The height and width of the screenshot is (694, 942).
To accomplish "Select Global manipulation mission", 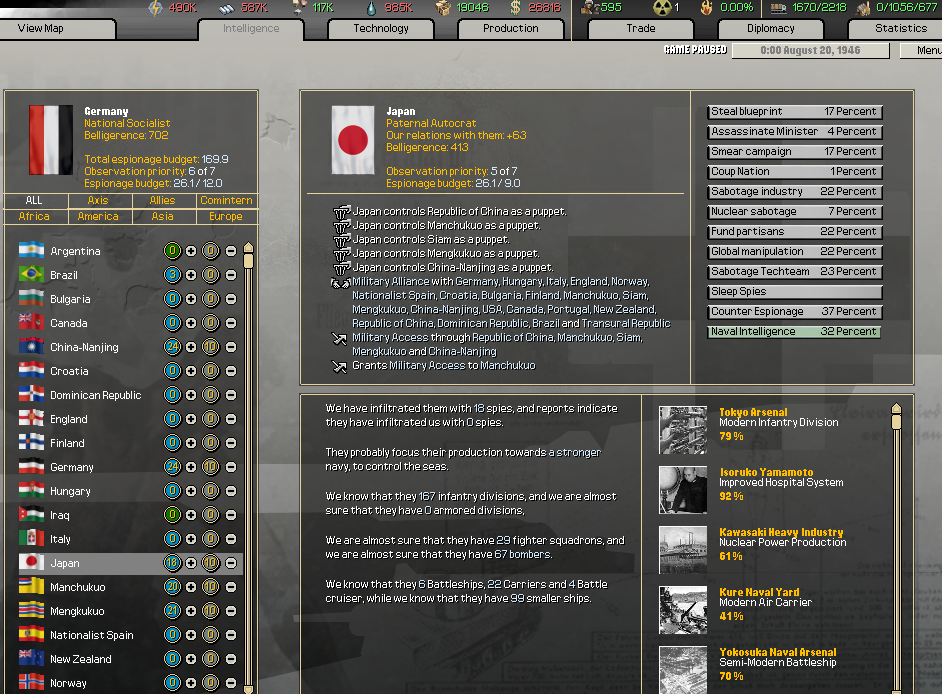I will pyautogui.click(x=794, y=252).
